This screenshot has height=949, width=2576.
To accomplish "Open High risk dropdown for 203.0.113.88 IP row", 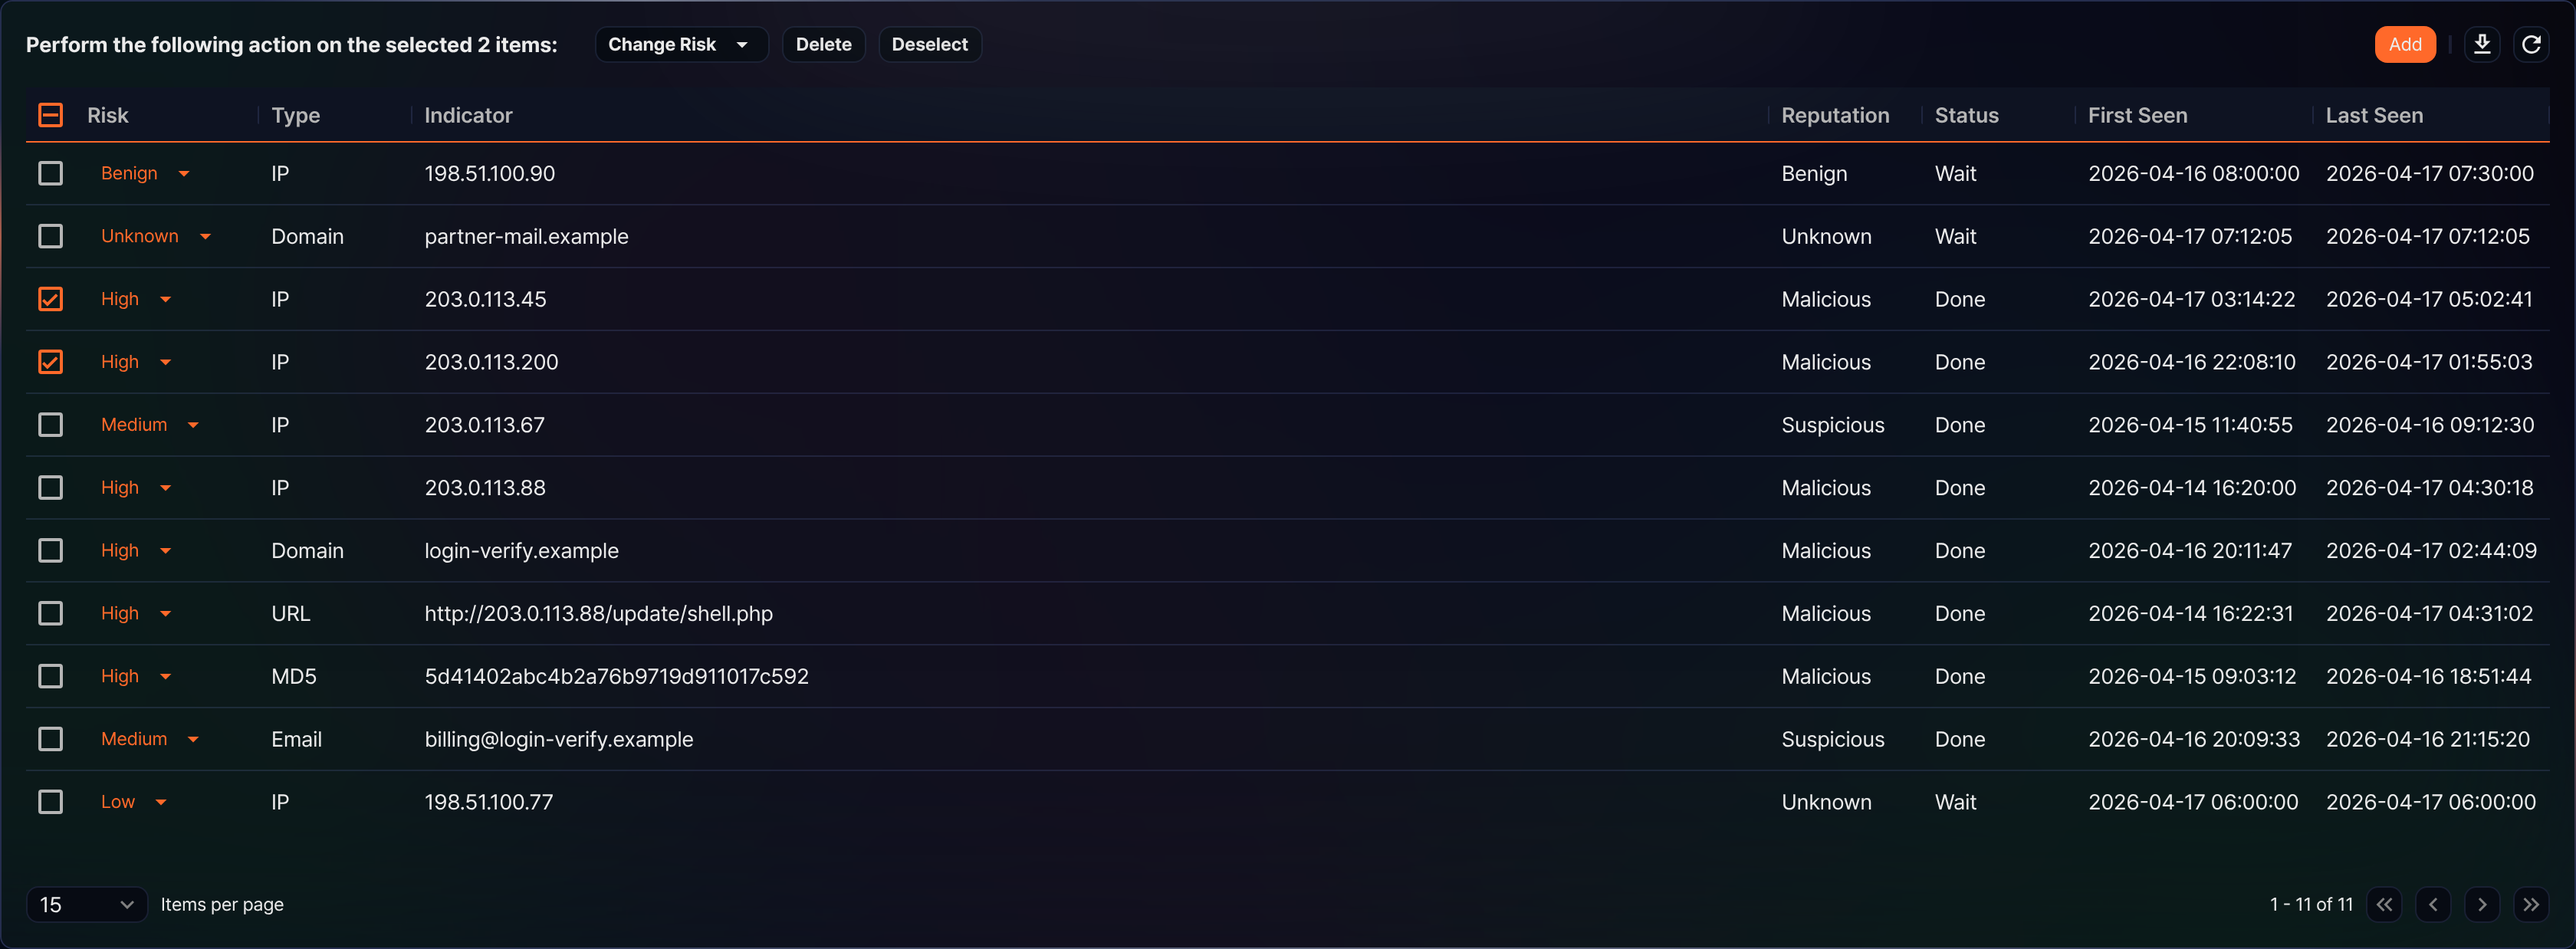I will pos(136,488).
